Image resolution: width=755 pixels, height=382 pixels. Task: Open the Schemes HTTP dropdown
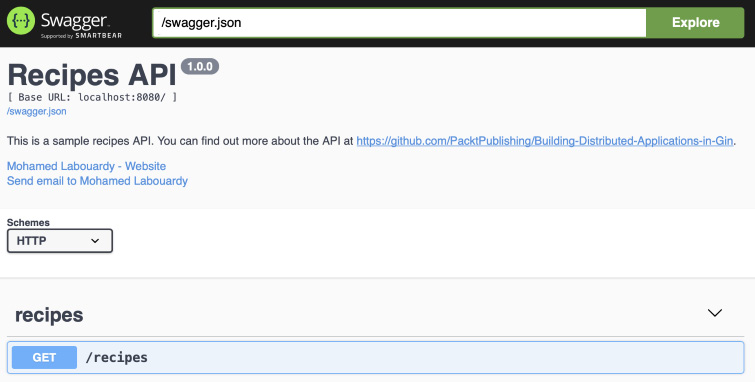pyautogui.click(x=60, y=241)
